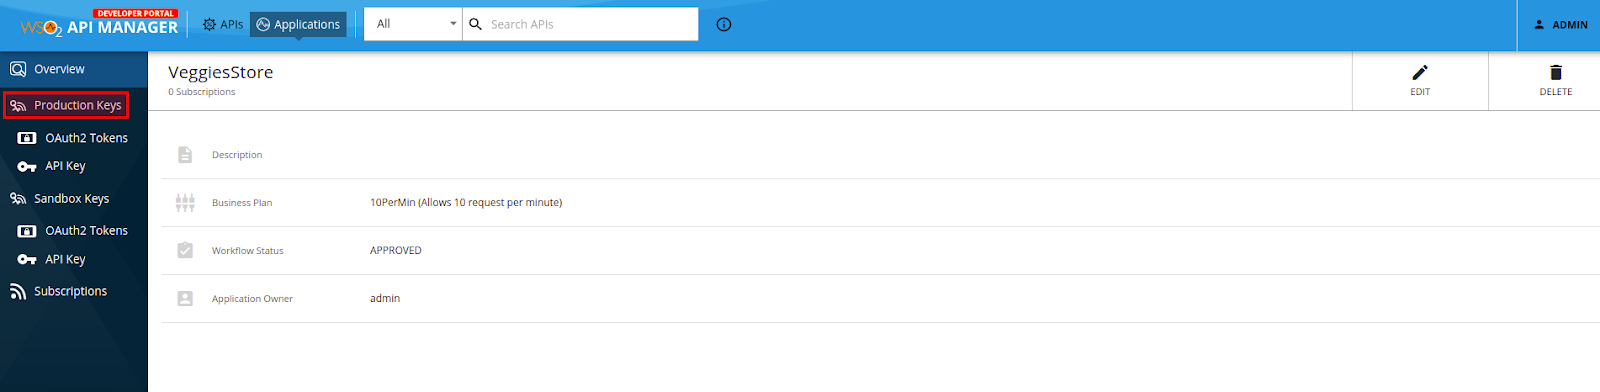Click the Business Plan row icon
1600x392 pixels.
(185, 203)
